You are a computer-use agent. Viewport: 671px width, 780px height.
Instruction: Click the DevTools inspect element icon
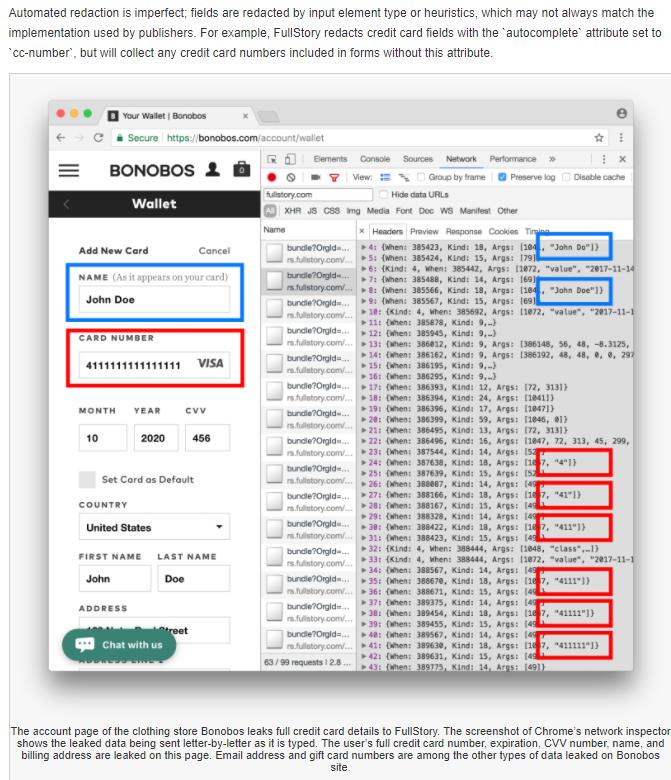tap(272, 159)
